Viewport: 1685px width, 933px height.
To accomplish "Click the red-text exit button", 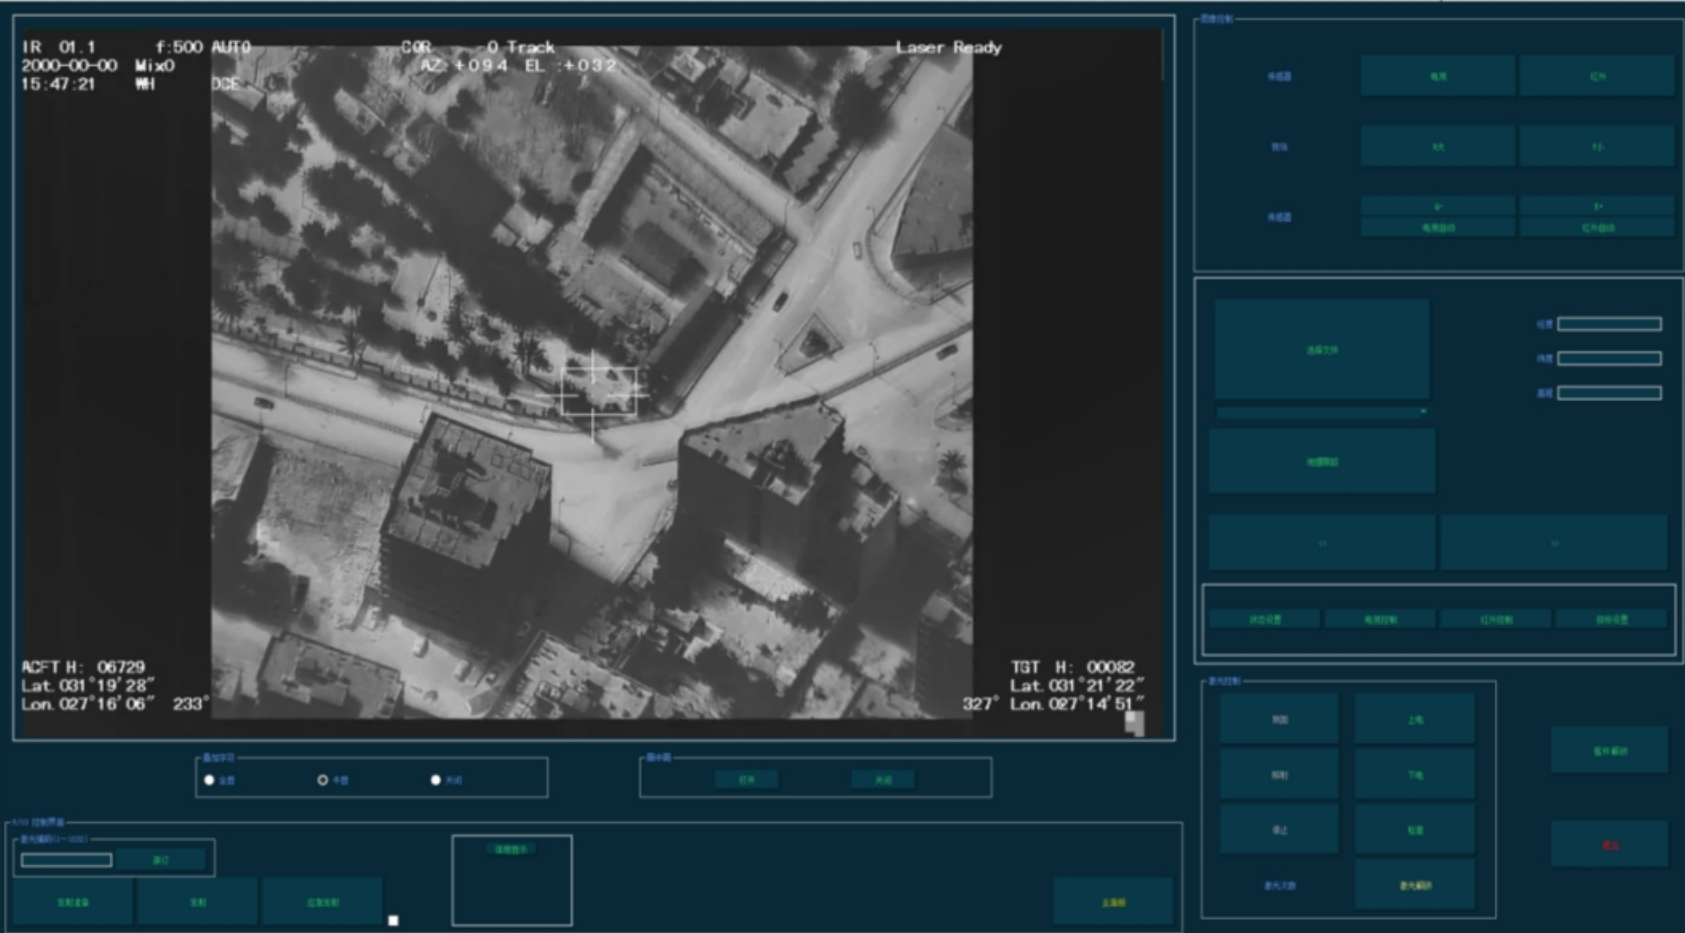I will click(1609, 845).
